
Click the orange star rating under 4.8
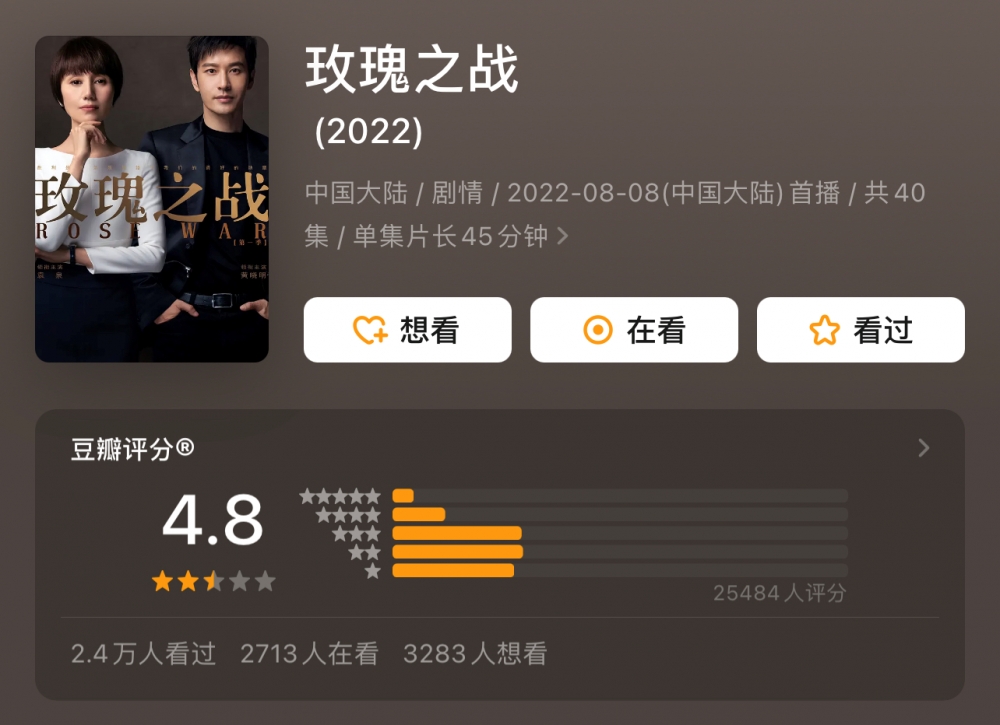pos(212,581)
